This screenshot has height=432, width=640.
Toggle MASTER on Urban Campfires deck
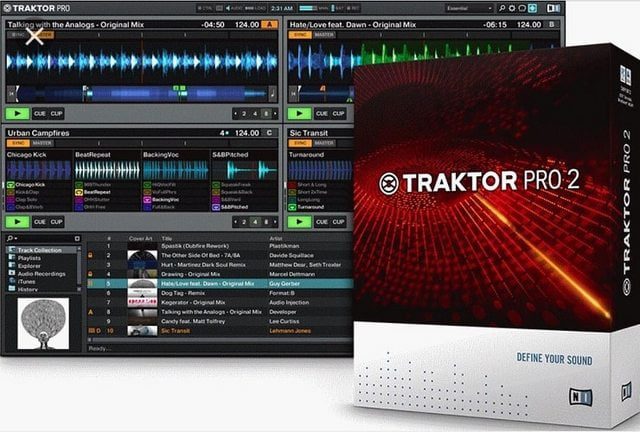coord(42,143)
